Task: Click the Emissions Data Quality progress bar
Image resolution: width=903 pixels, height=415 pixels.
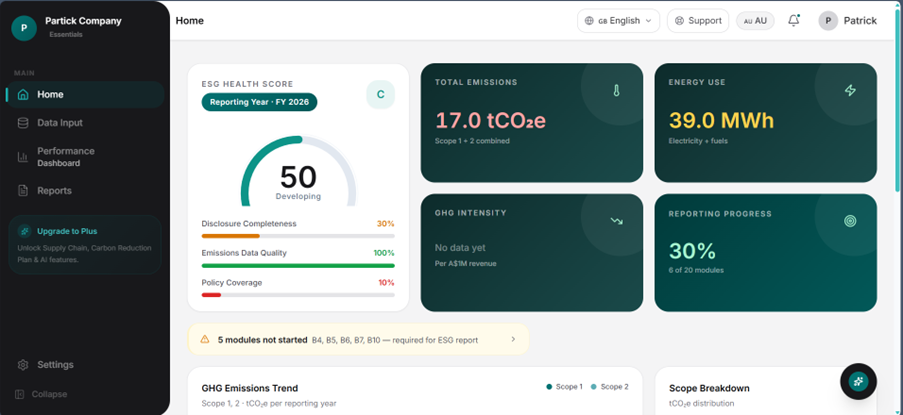Action: pyautogui.click(x=298, y=265)
